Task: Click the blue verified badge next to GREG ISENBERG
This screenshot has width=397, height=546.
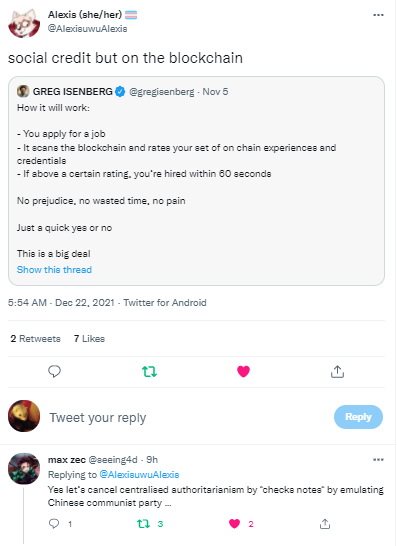Action: (120, 92)
